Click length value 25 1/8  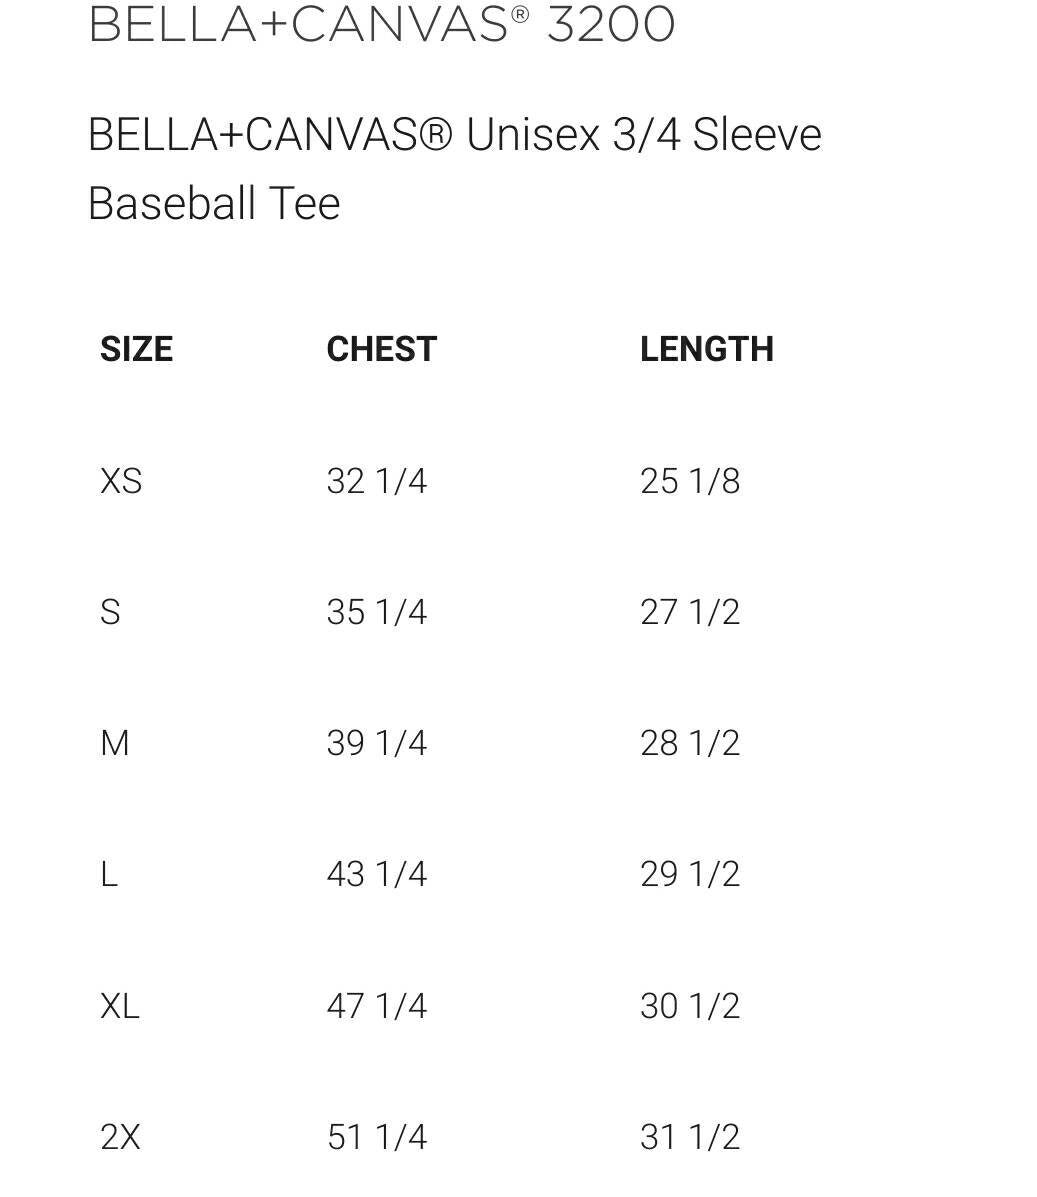click(690, 481)
